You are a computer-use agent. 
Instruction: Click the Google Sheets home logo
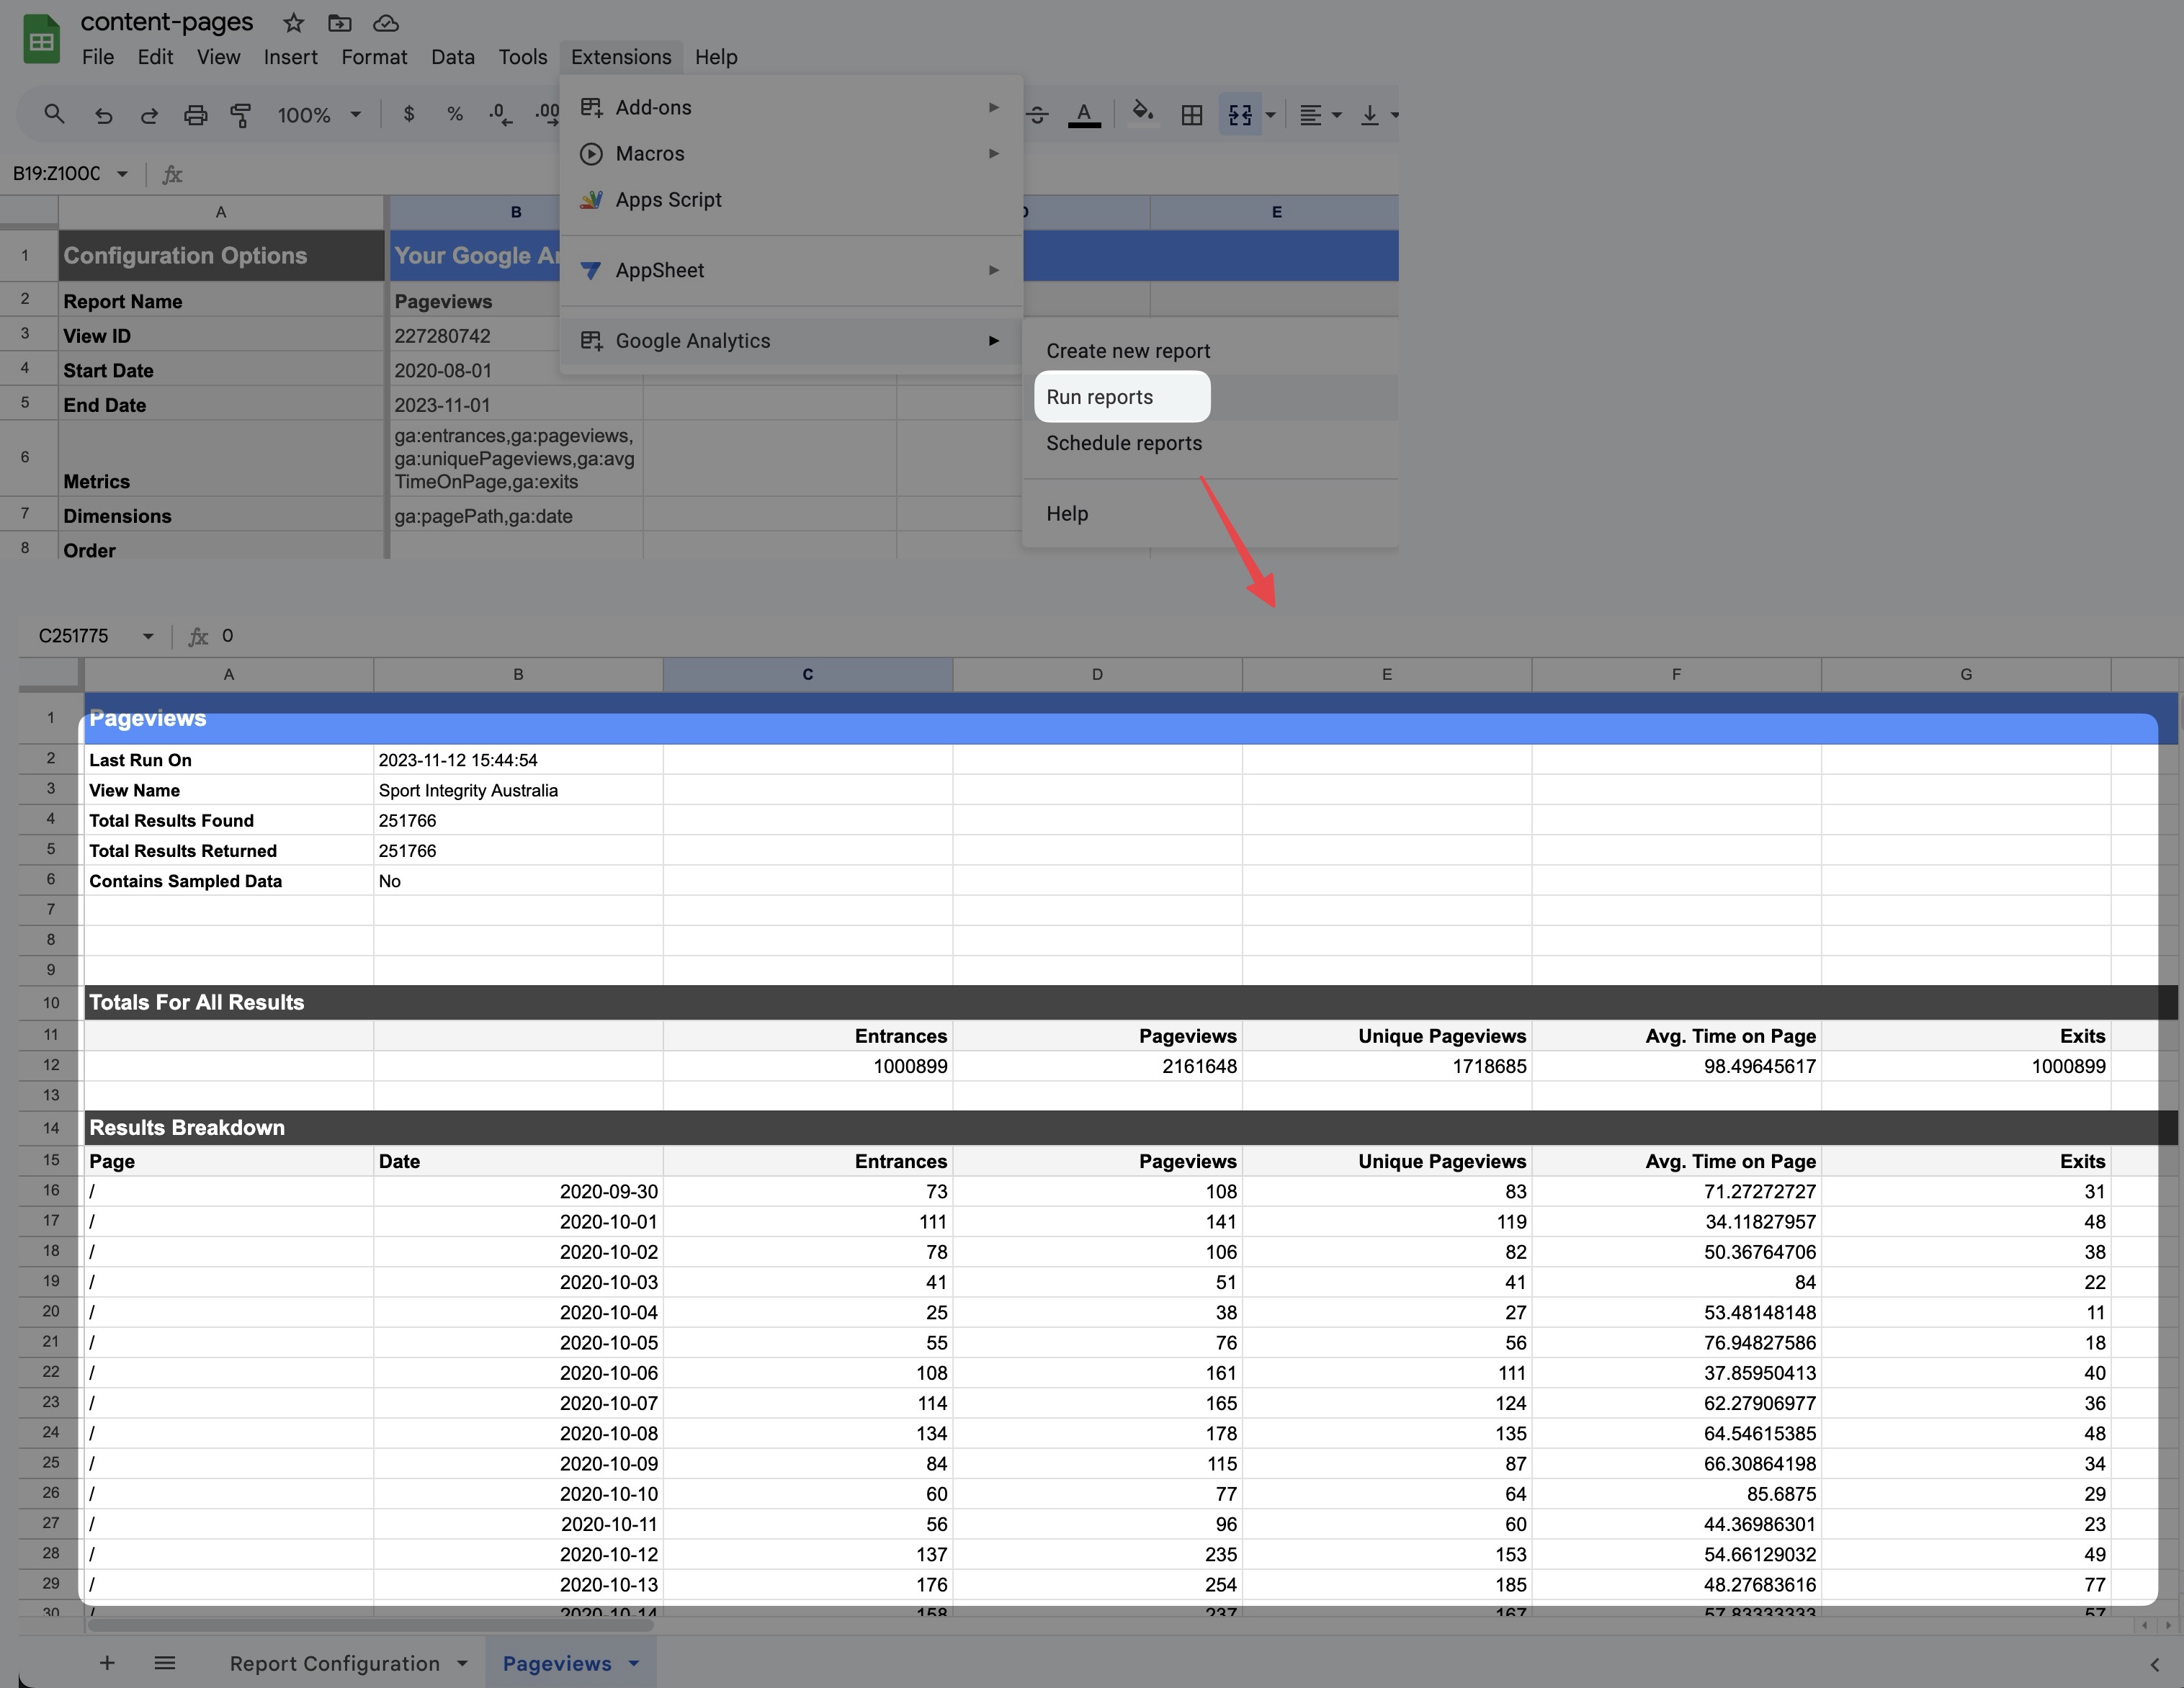[x=41, y=40]
